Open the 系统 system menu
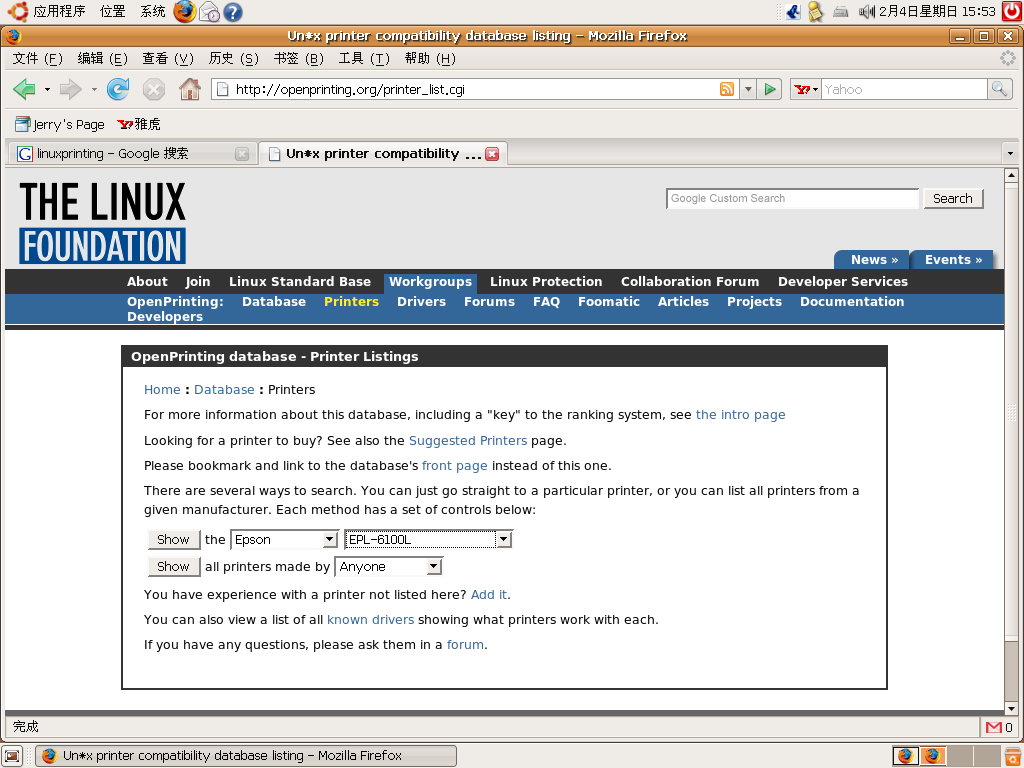The width and height of the screenshot is (1024, 768). 153,11
